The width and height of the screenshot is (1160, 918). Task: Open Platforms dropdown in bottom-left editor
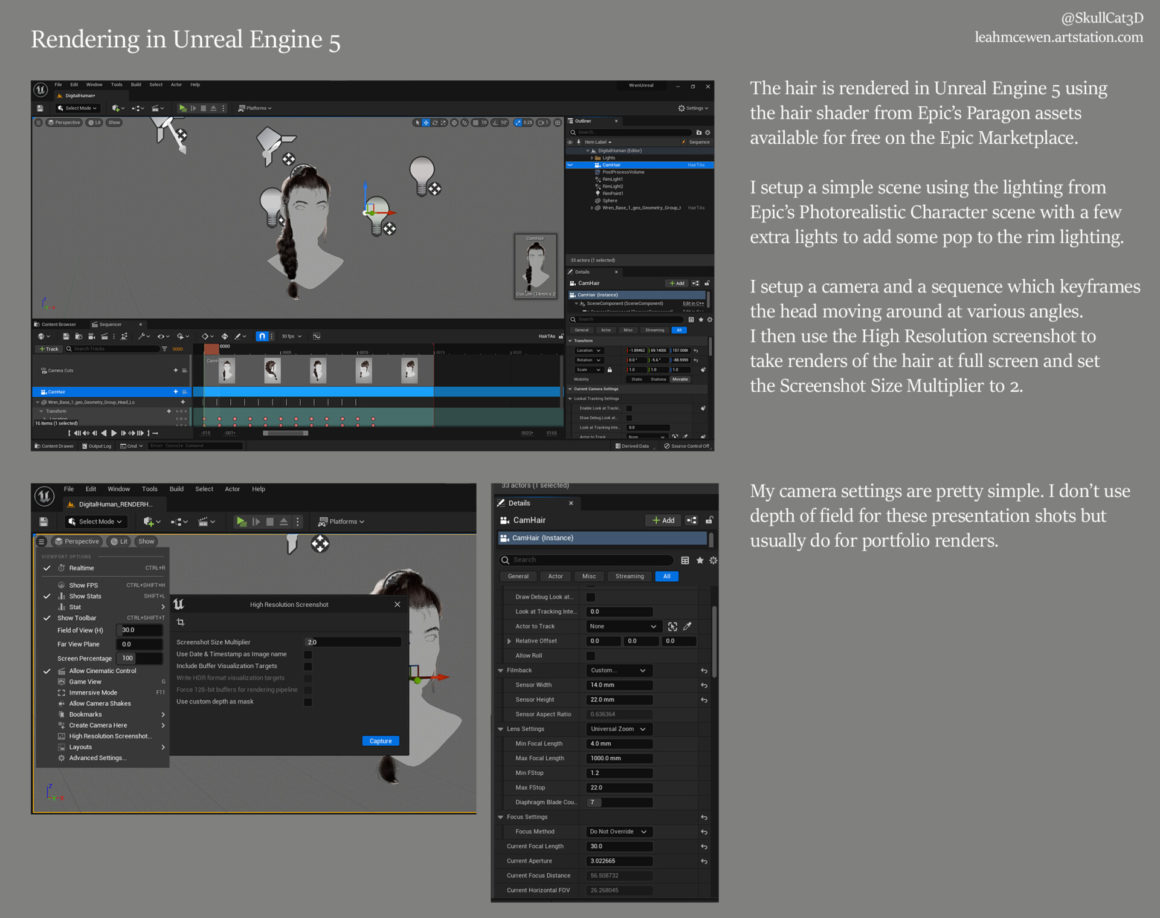[342, 522]
